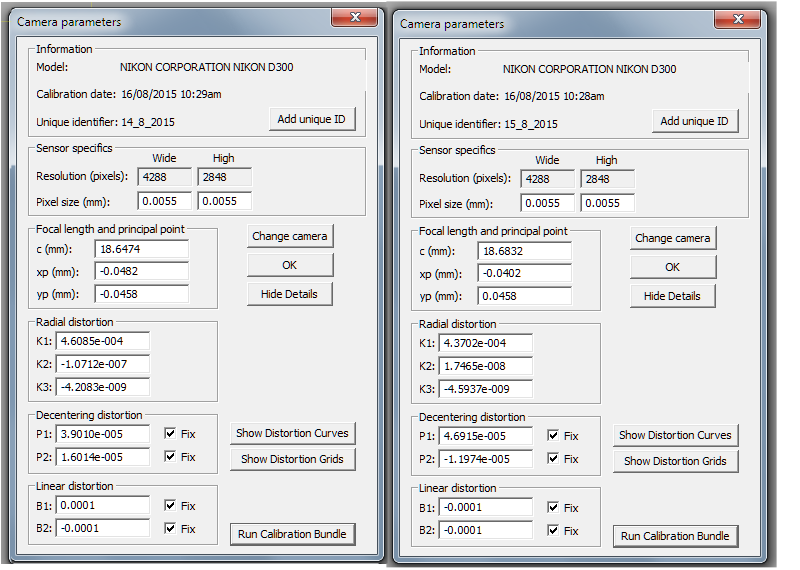800x570 pixels.
Task: Click xp field with value -0.0402
Action: point(524,273)
